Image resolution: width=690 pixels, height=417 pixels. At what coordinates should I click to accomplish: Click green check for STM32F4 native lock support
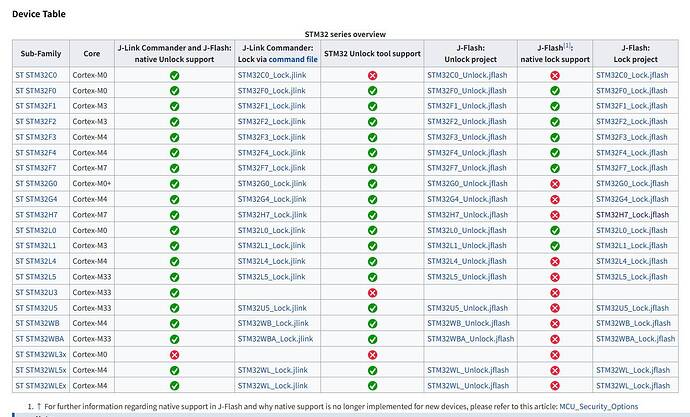555,153
